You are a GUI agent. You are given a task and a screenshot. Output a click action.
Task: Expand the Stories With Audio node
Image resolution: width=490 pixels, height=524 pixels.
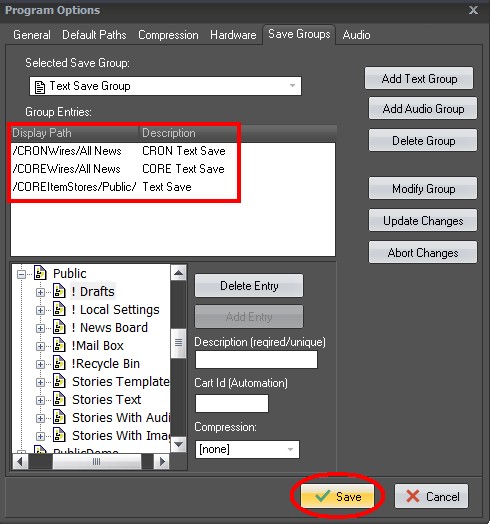(40, 419)
